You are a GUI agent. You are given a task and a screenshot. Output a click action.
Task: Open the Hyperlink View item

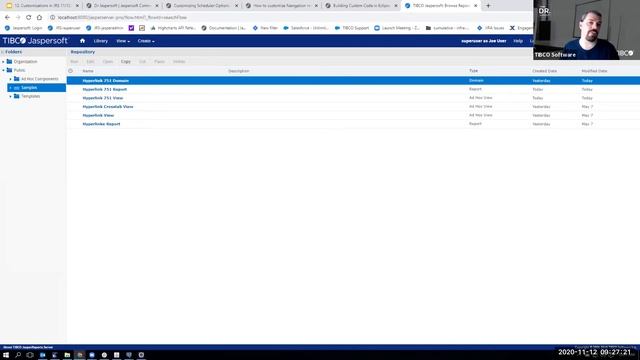98,116
